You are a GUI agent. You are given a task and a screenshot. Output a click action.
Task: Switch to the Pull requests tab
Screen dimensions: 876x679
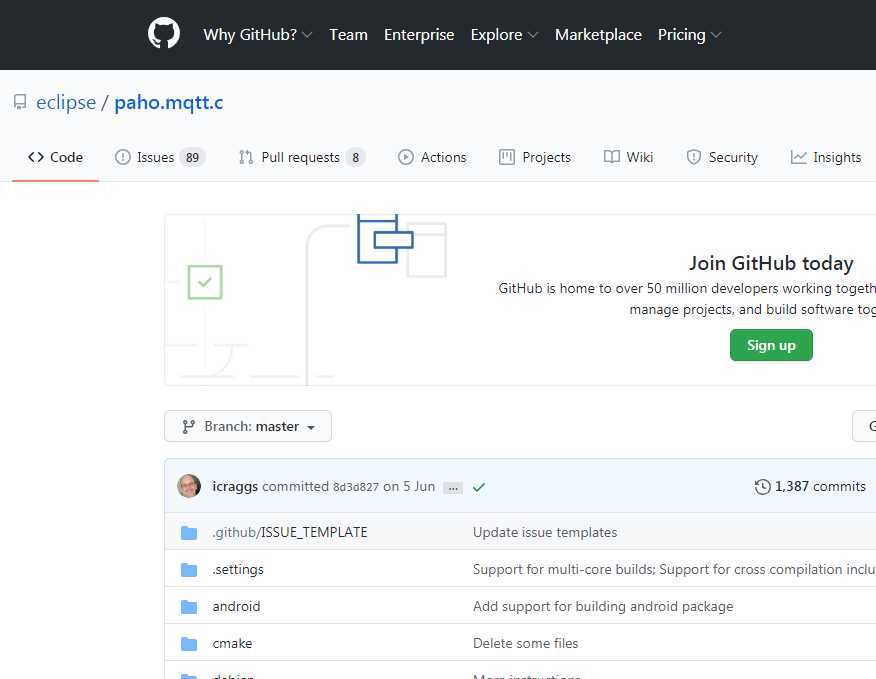click(302, 158)
